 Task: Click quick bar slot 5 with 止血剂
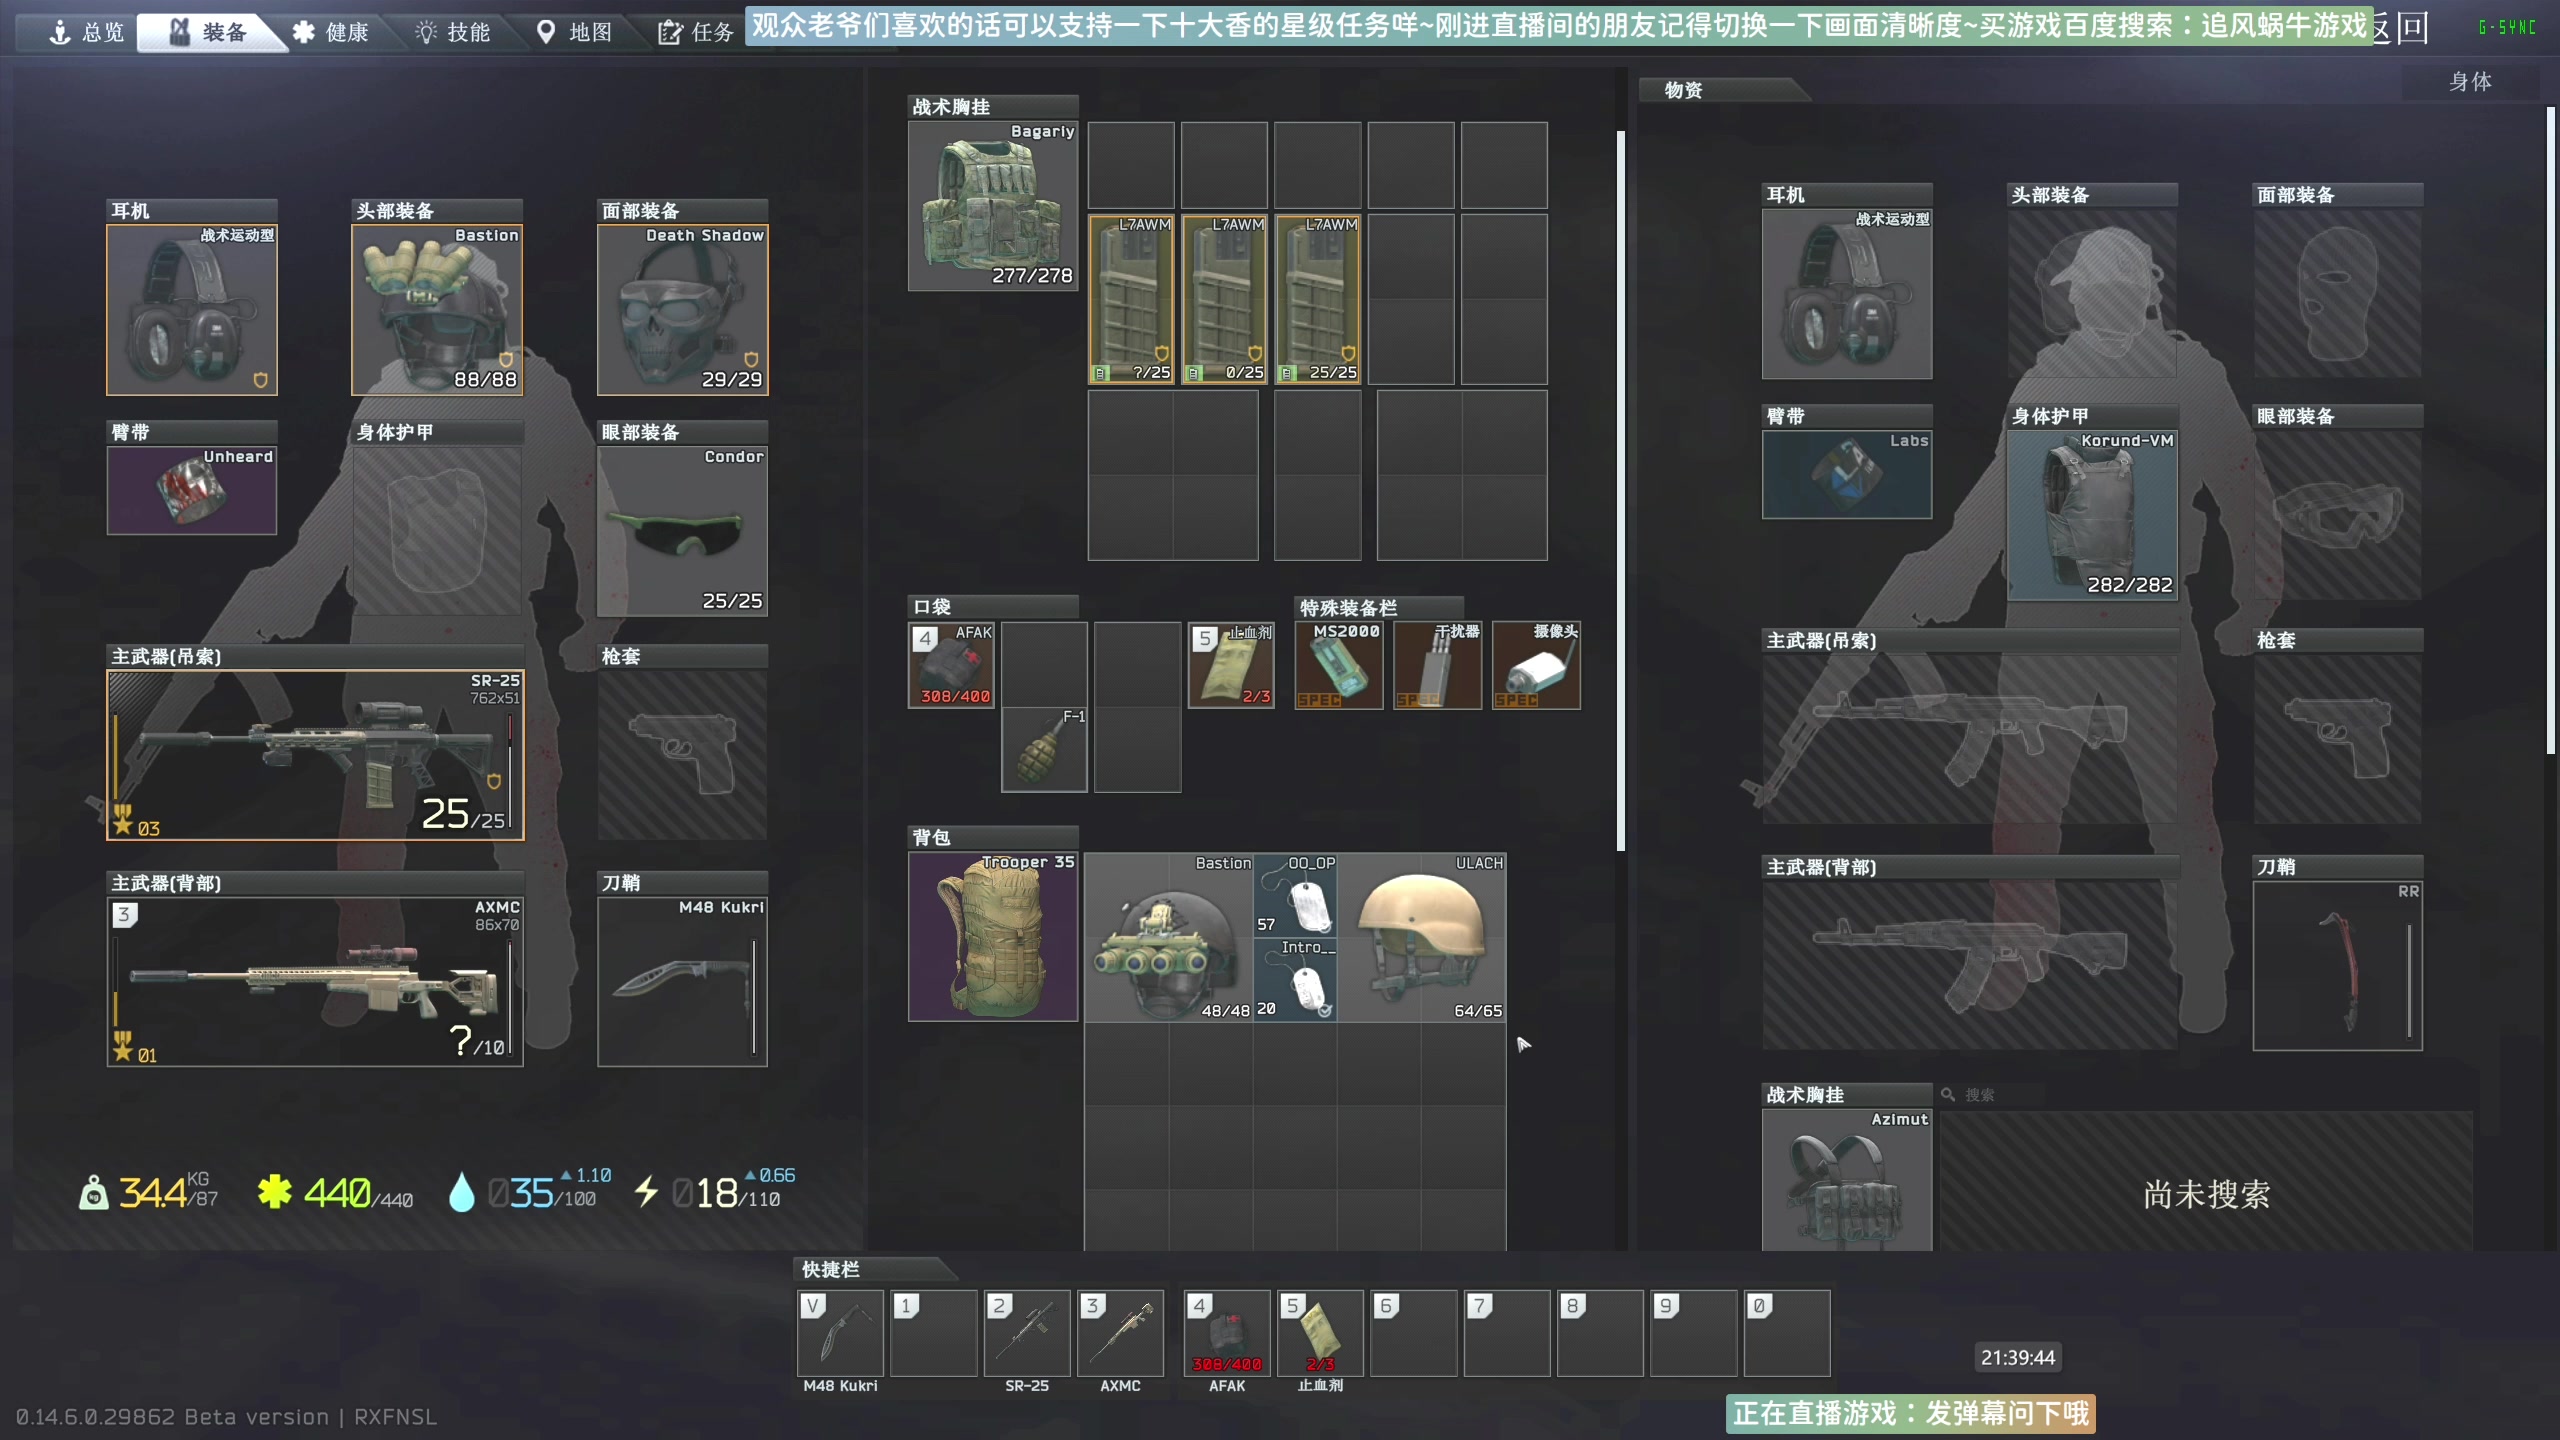tap(1320, 1333)
